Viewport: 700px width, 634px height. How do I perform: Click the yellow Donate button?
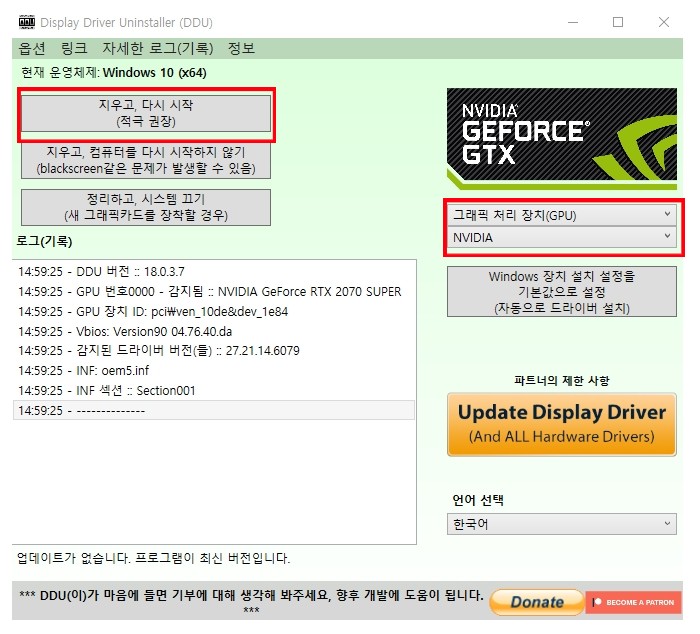pos(537,602)
